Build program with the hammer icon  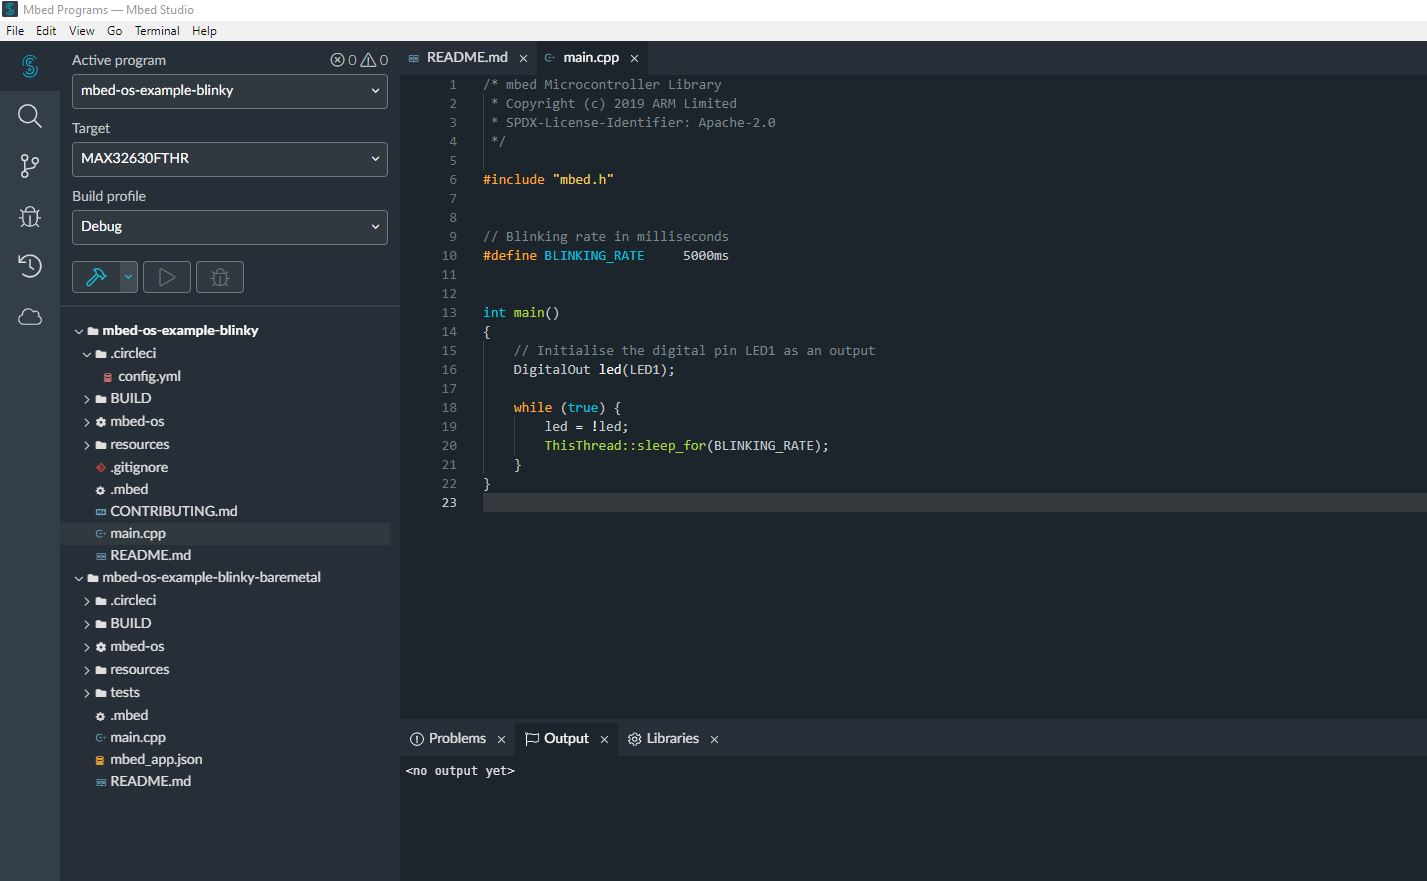[97, 277]
